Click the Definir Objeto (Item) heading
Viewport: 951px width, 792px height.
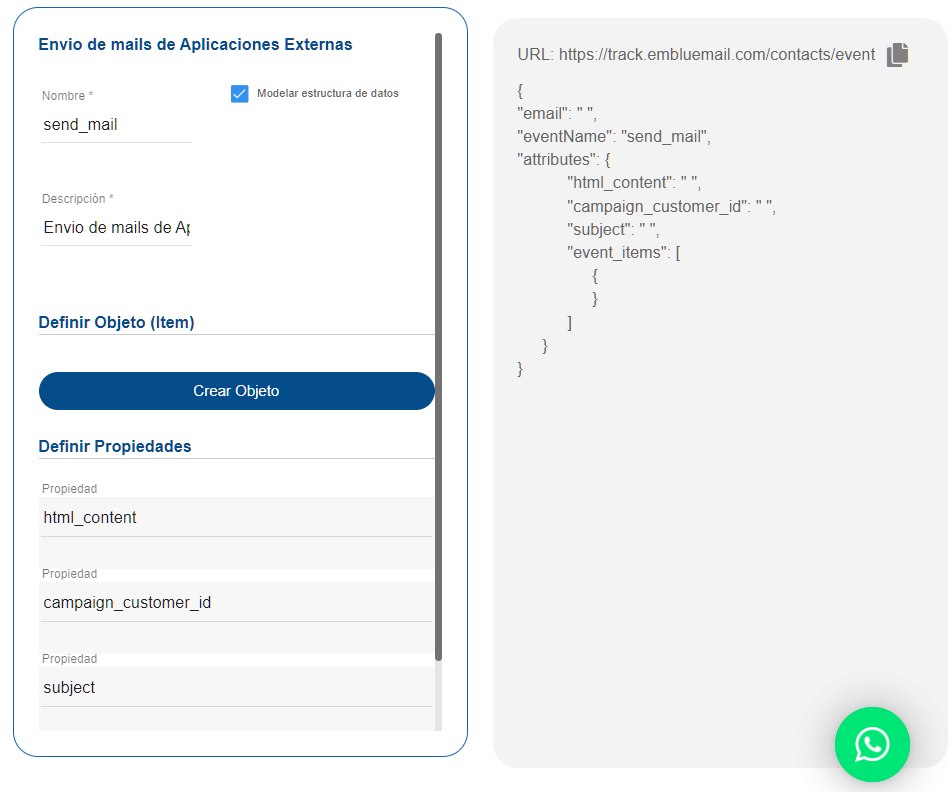(116, 322)
